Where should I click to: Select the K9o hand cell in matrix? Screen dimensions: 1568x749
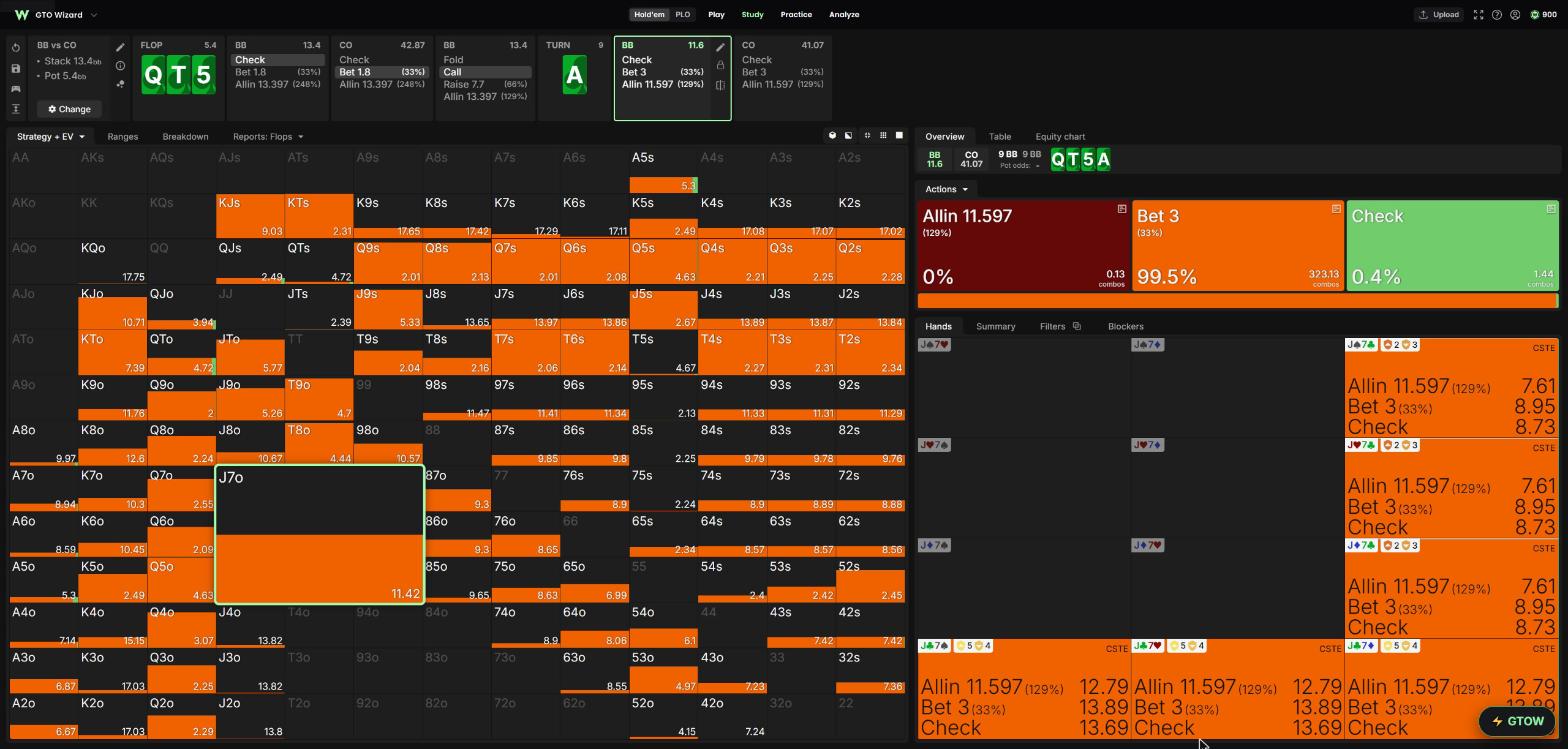(x=113, y=398)
